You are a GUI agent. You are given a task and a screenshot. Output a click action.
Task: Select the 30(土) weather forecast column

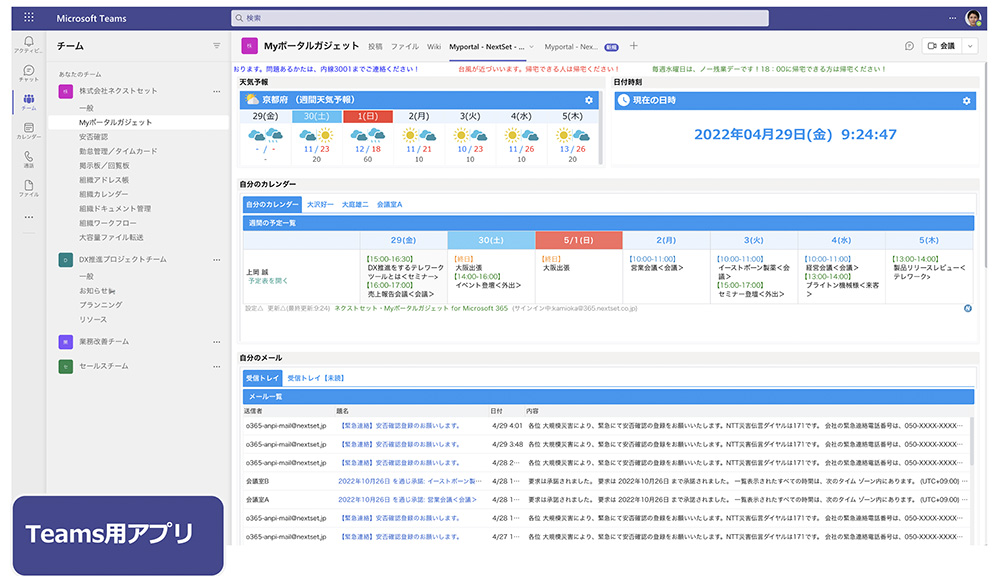(x=317, y=137)
